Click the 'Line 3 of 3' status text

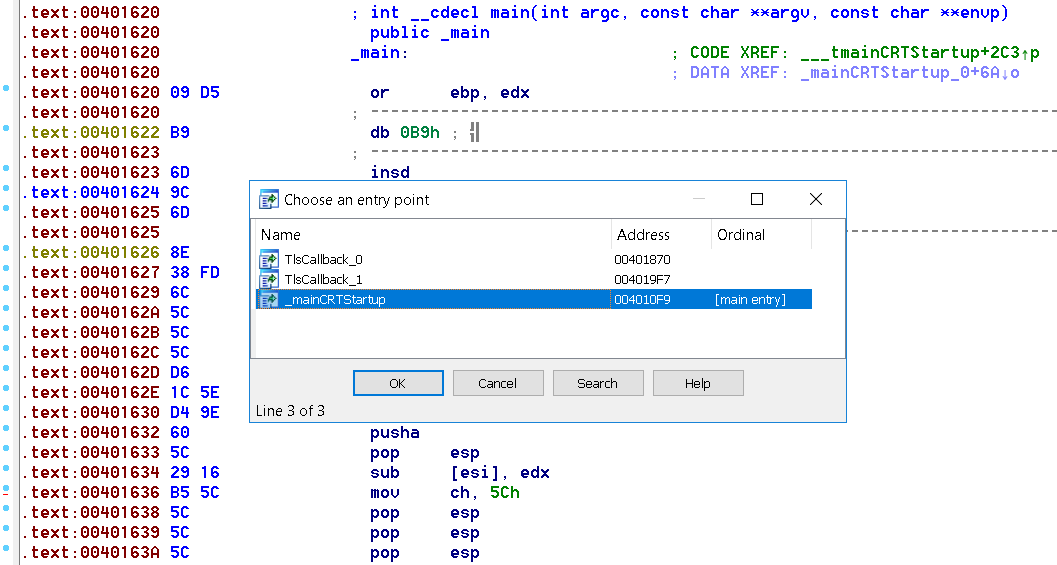point(290,411)
